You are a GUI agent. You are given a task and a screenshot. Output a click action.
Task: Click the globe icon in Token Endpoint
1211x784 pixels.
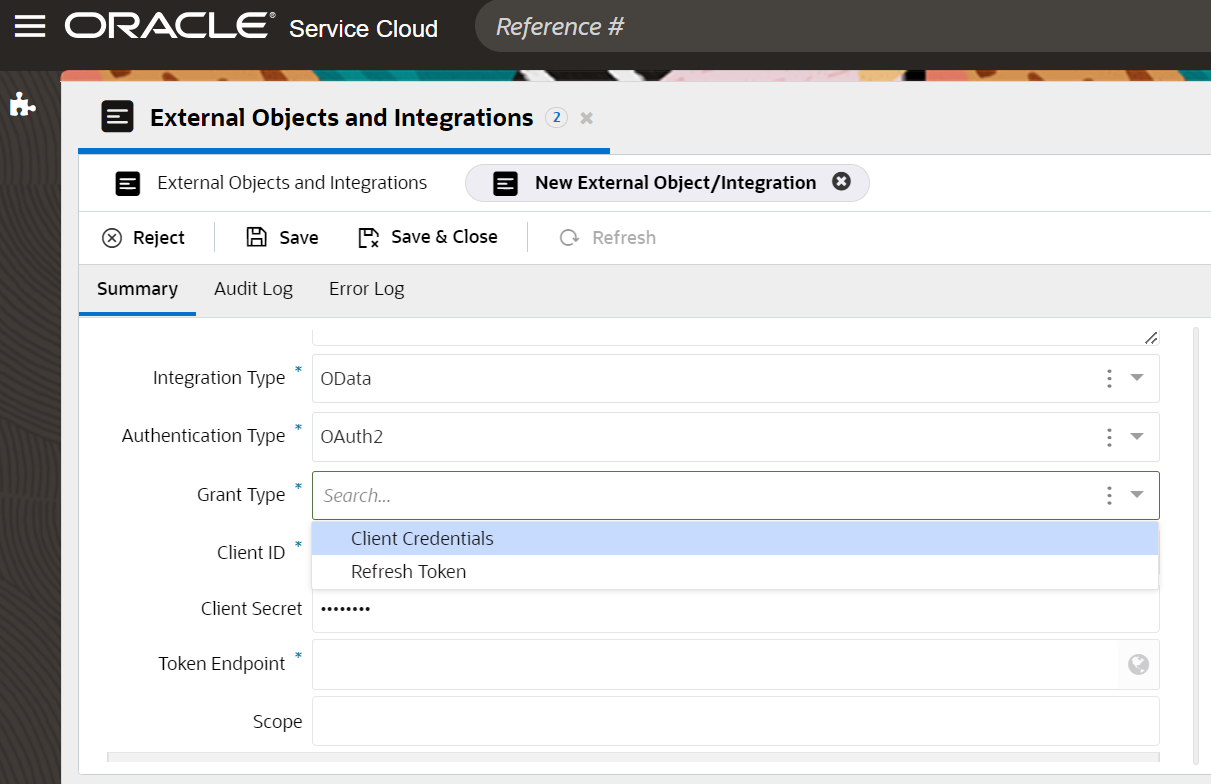(x=1138, y=664)
